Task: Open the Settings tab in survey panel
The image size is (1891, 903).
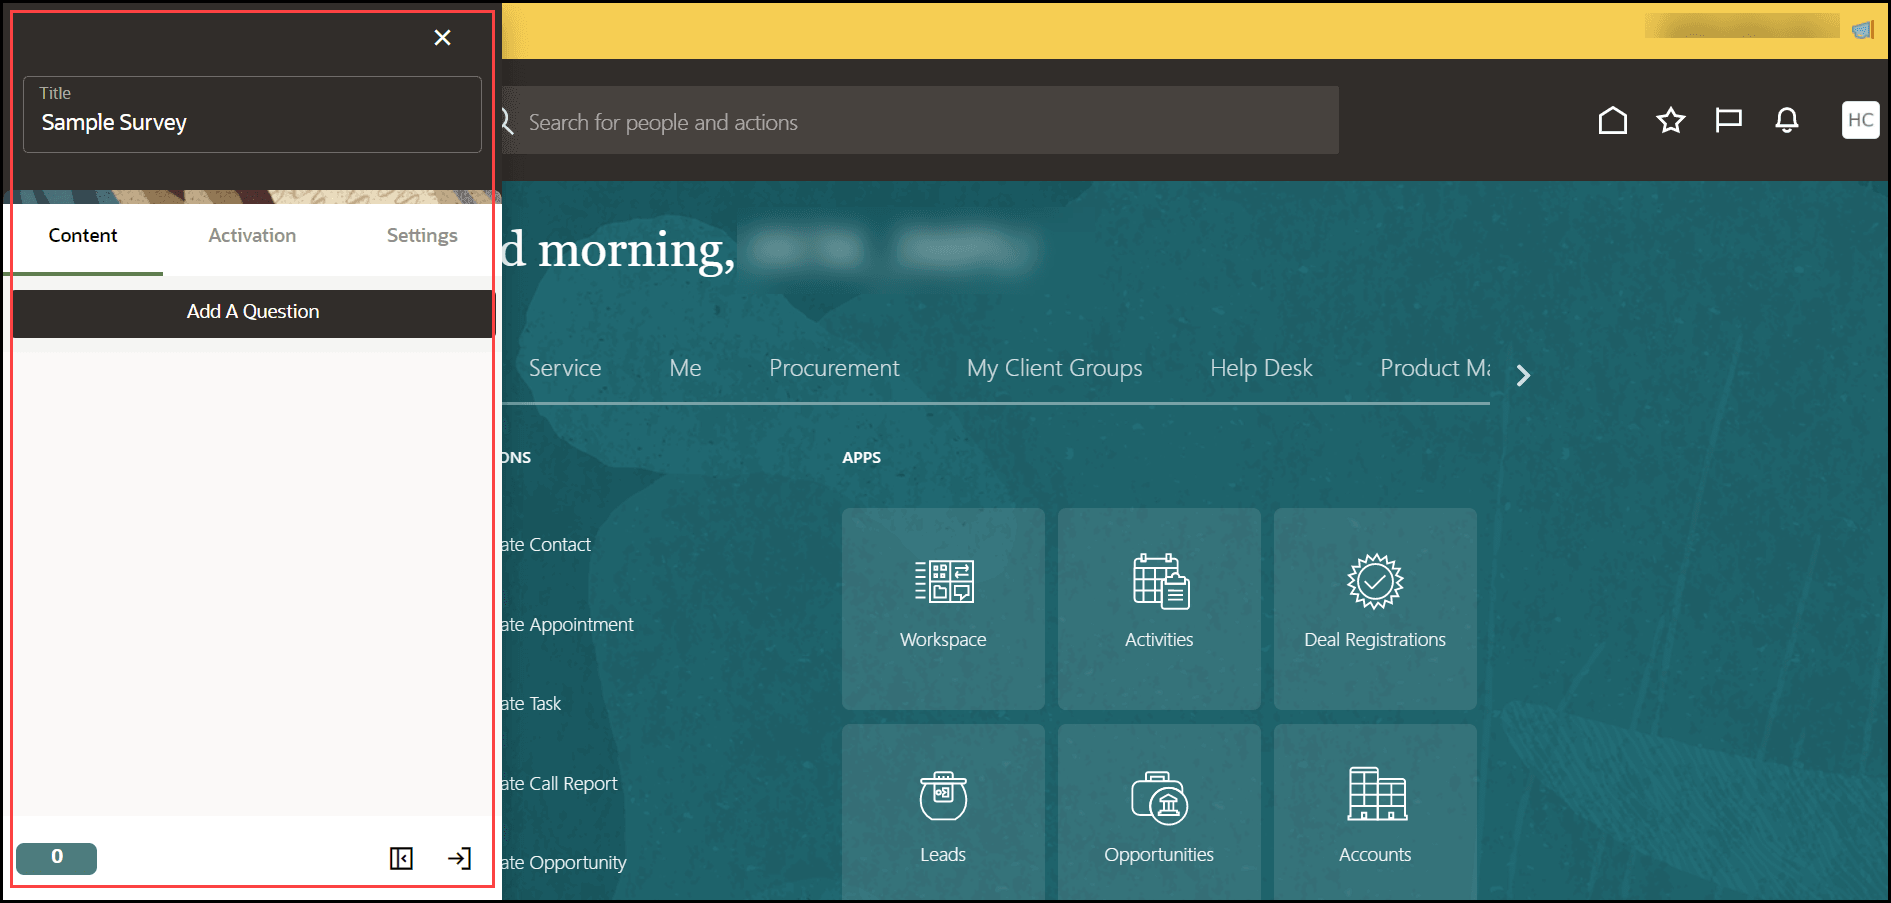Action: coord(422,236)
